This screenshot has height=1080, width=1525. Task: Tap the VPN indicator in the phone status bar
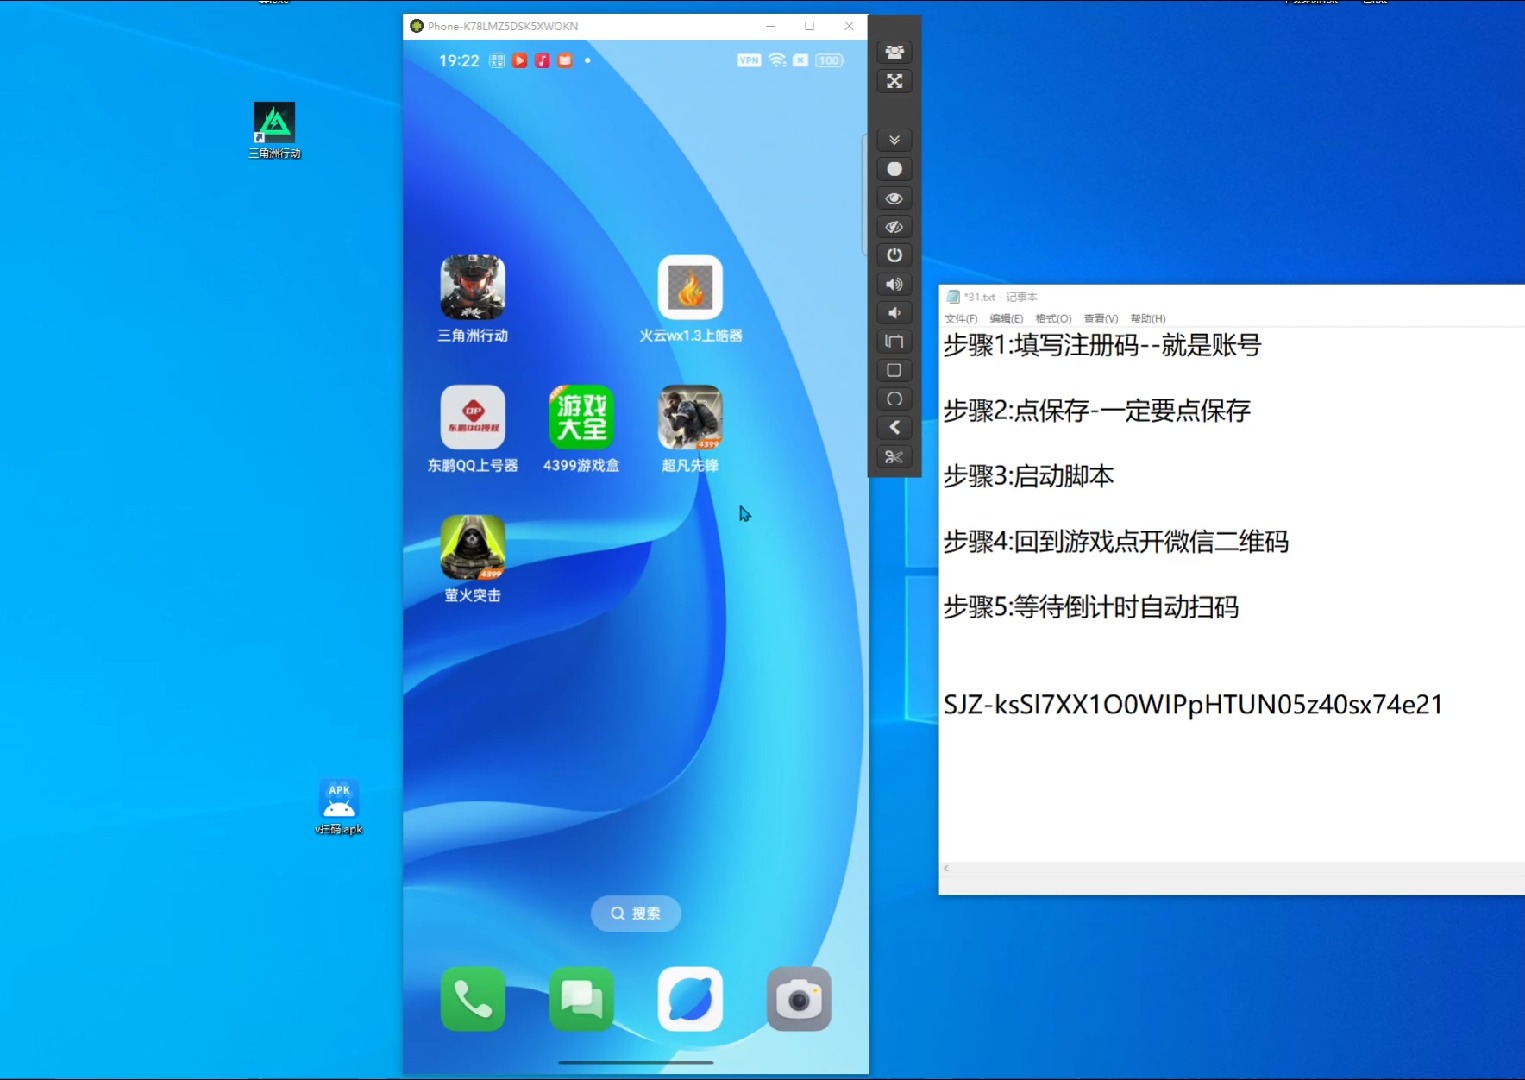749,61
